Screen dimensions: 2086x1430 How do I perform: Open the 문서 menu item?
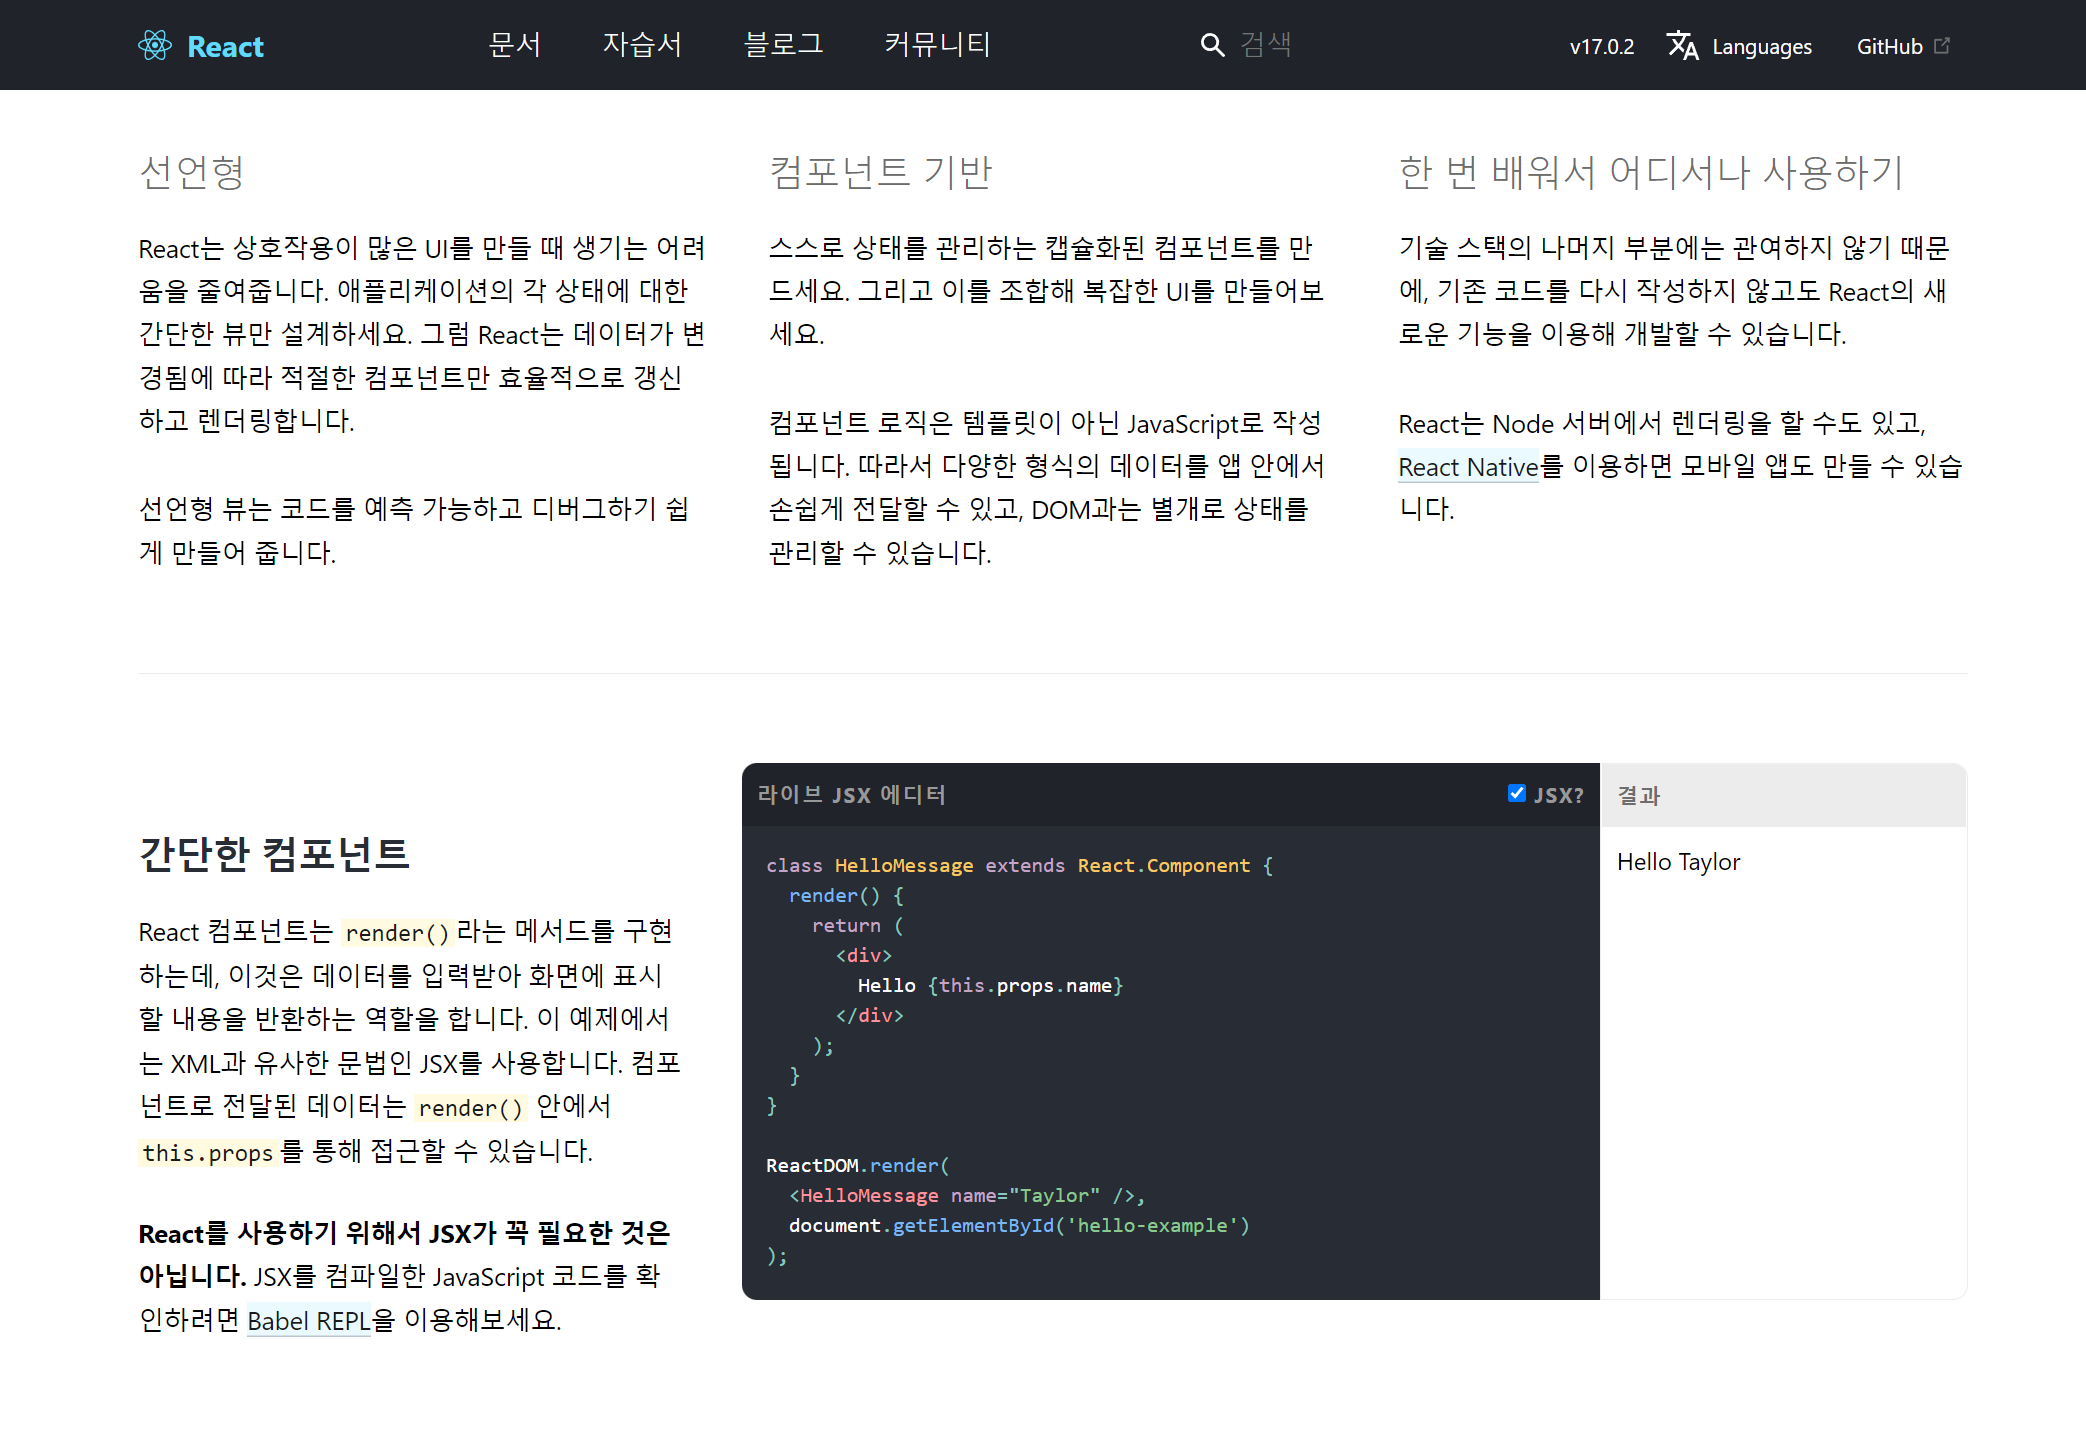point(515,45)
